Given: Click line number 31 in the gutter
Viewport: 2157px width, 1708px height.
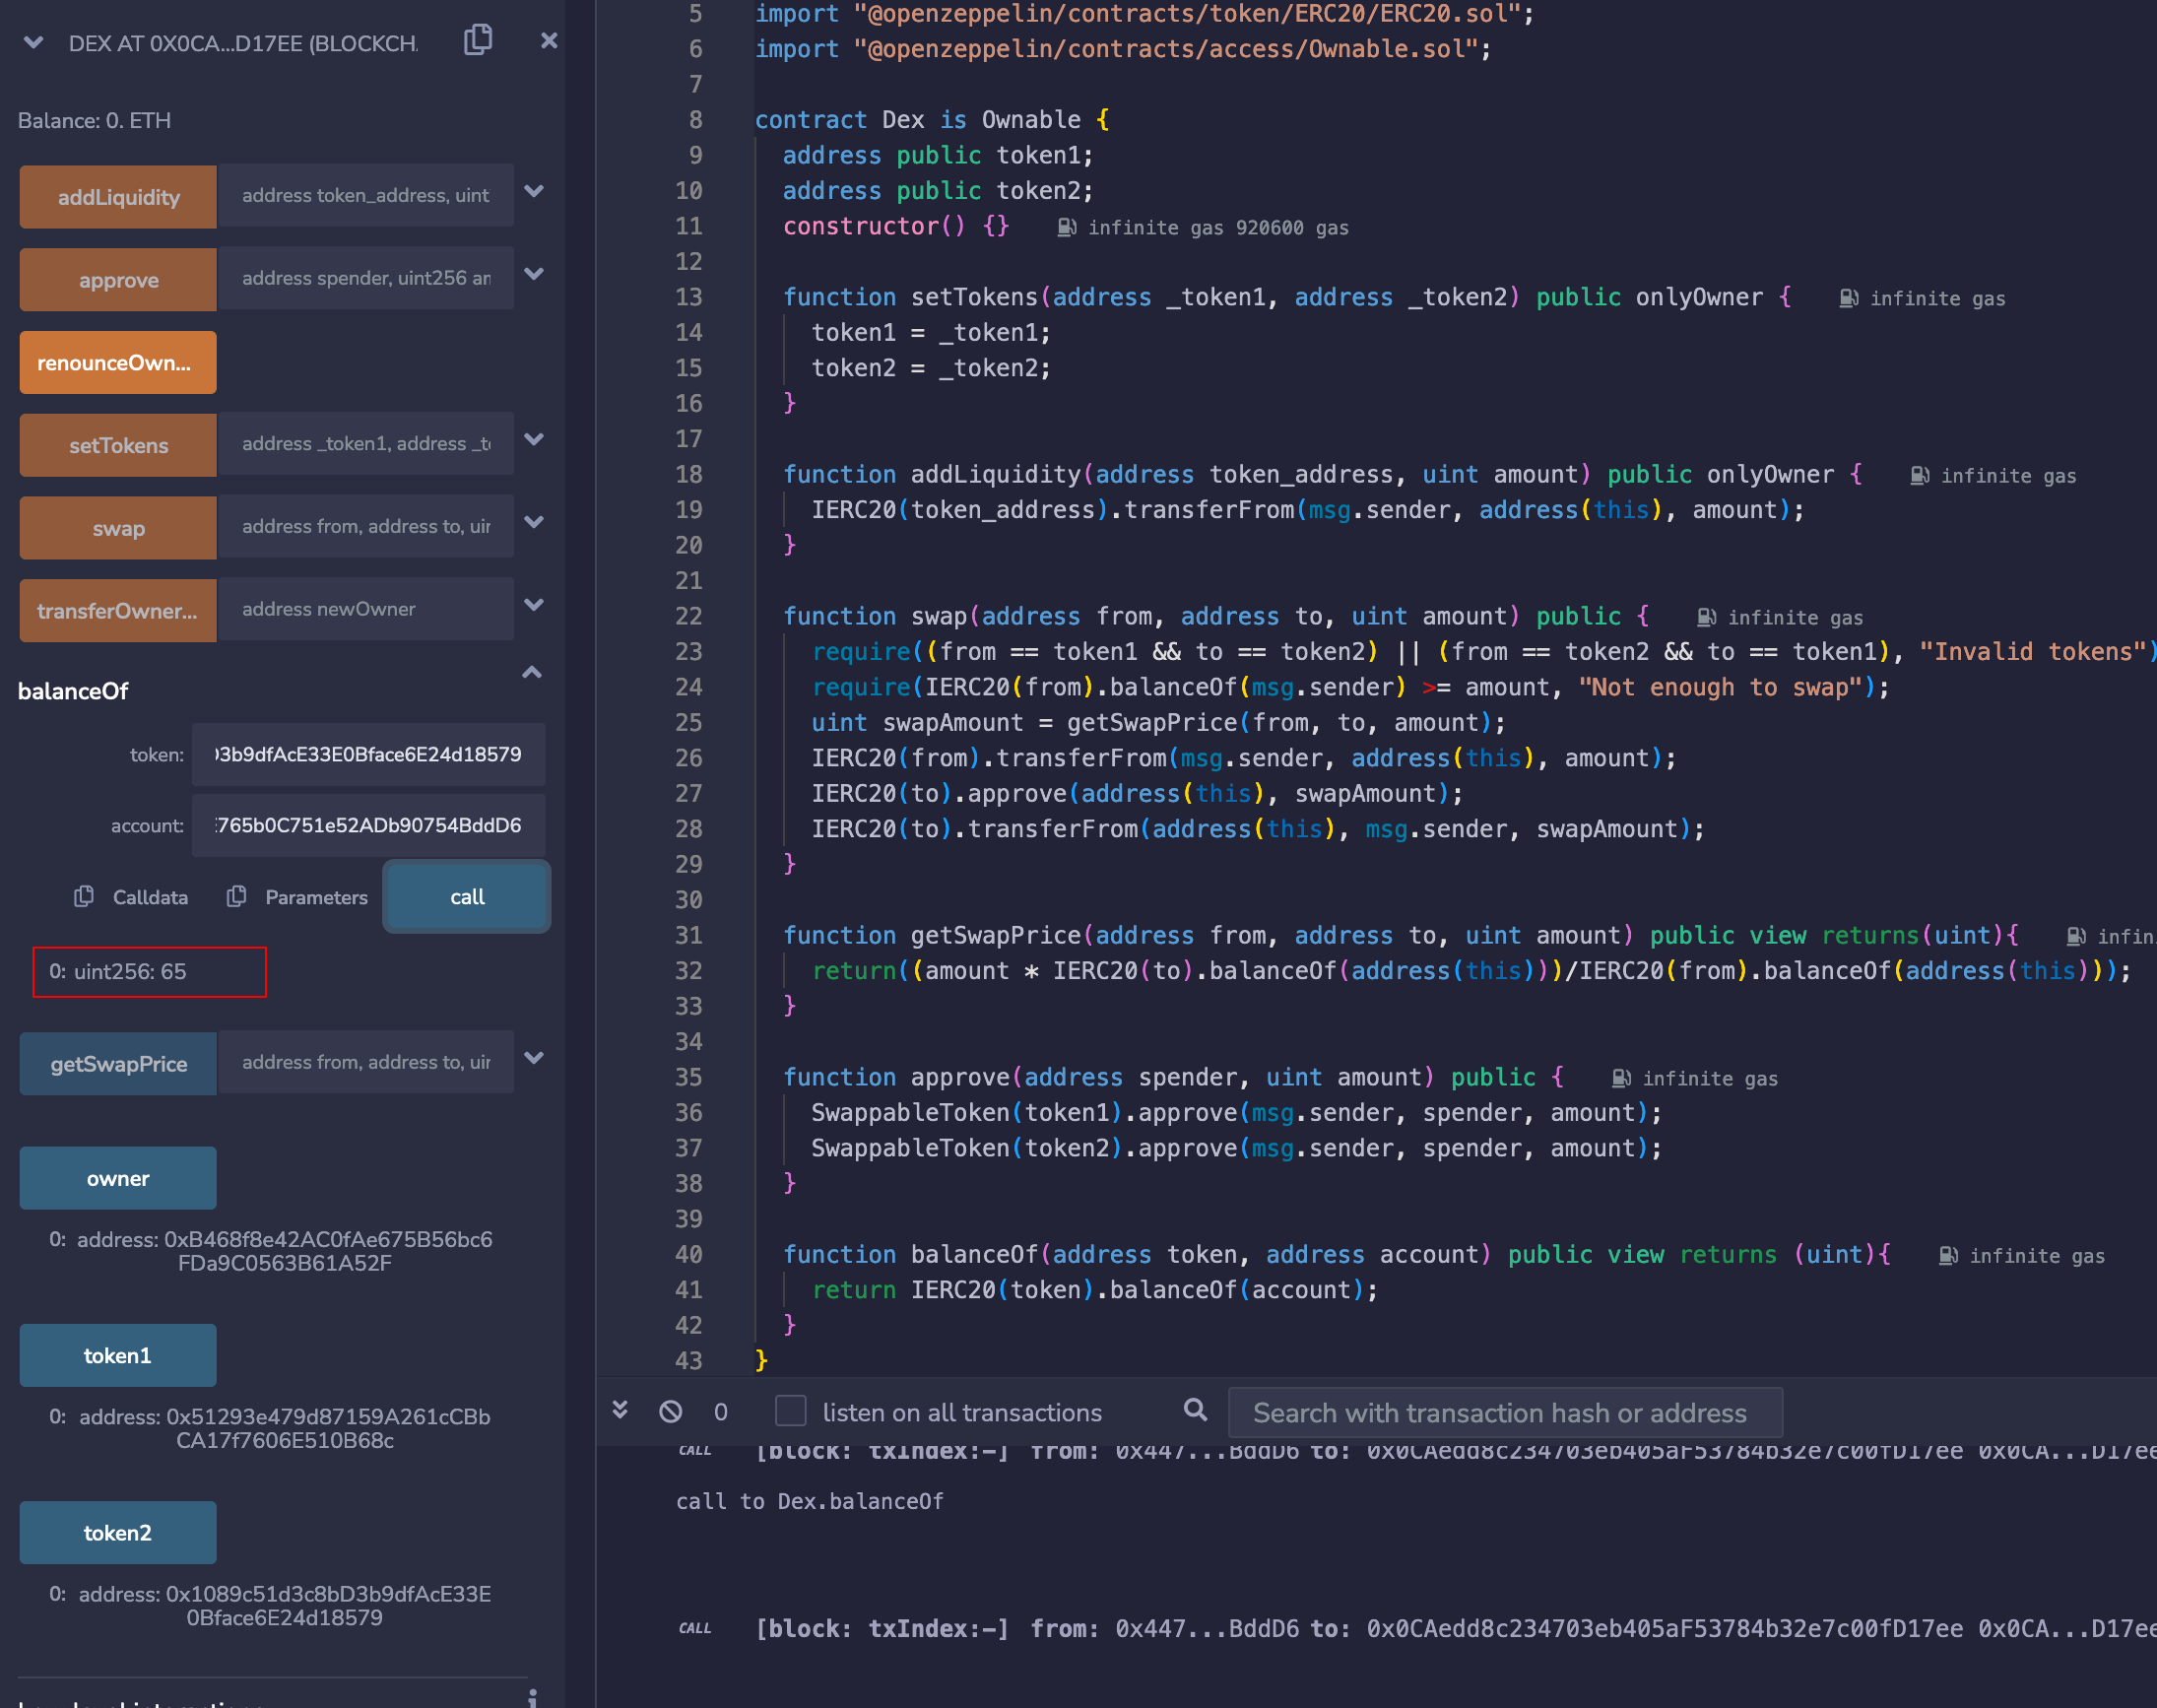Looking at the screenshot, I should click(689, 936).
